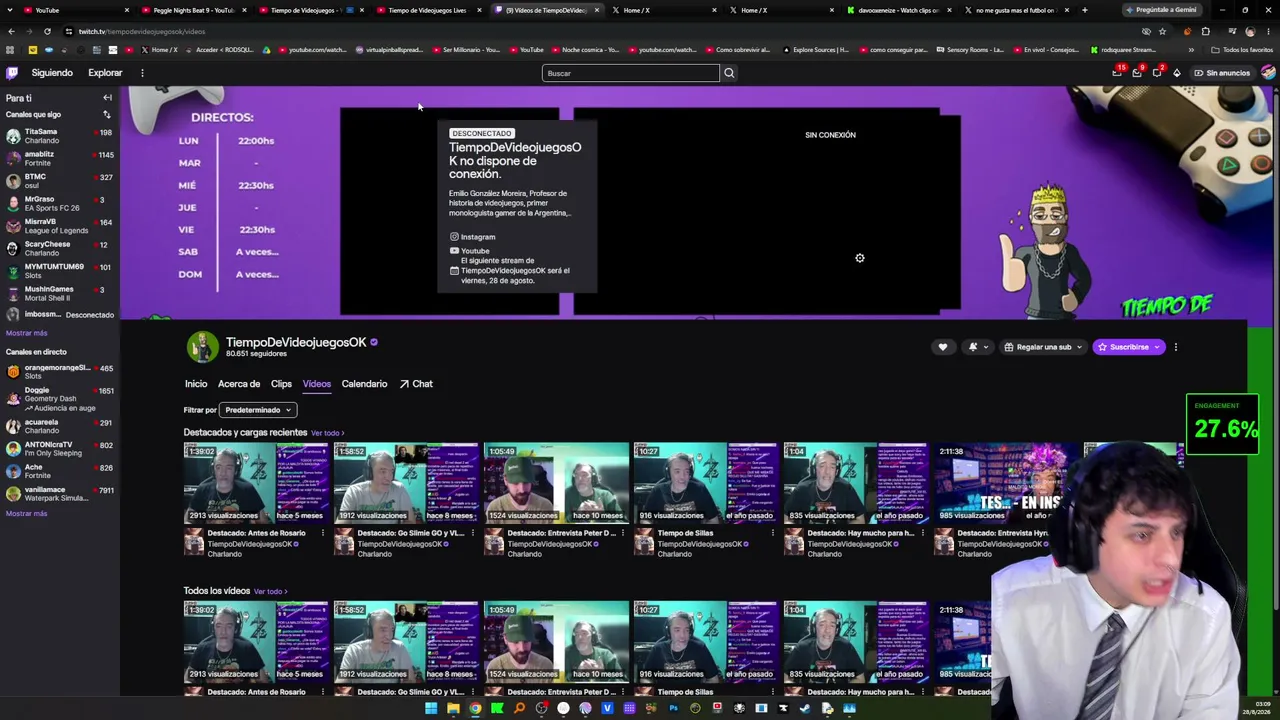Go to Explorar page

click(x=105, y=73)
